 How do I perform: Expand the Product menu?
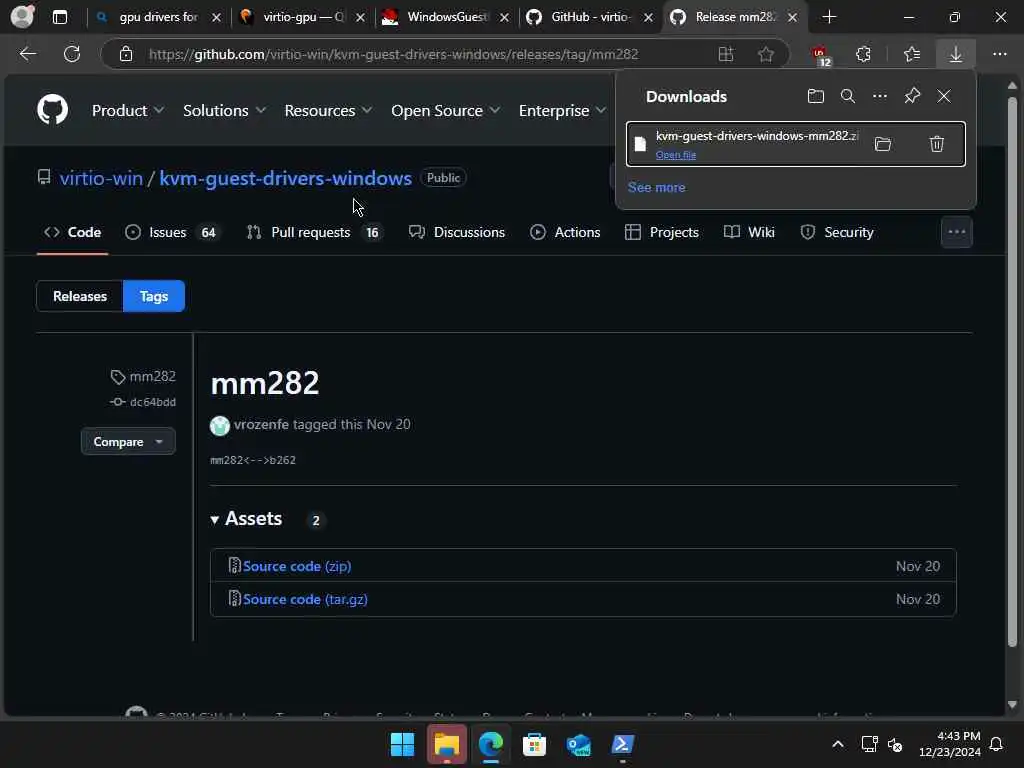(127, 110)
